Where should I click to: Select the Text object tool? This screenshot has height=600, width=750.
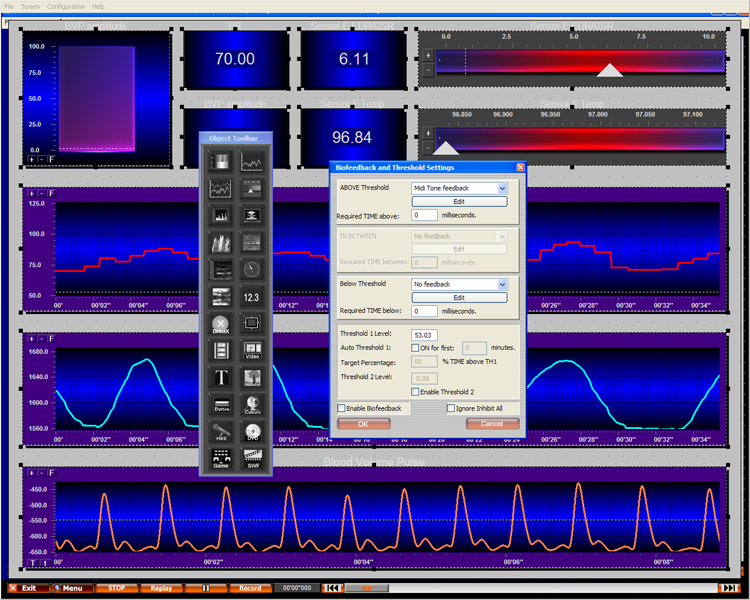[220, 378]
